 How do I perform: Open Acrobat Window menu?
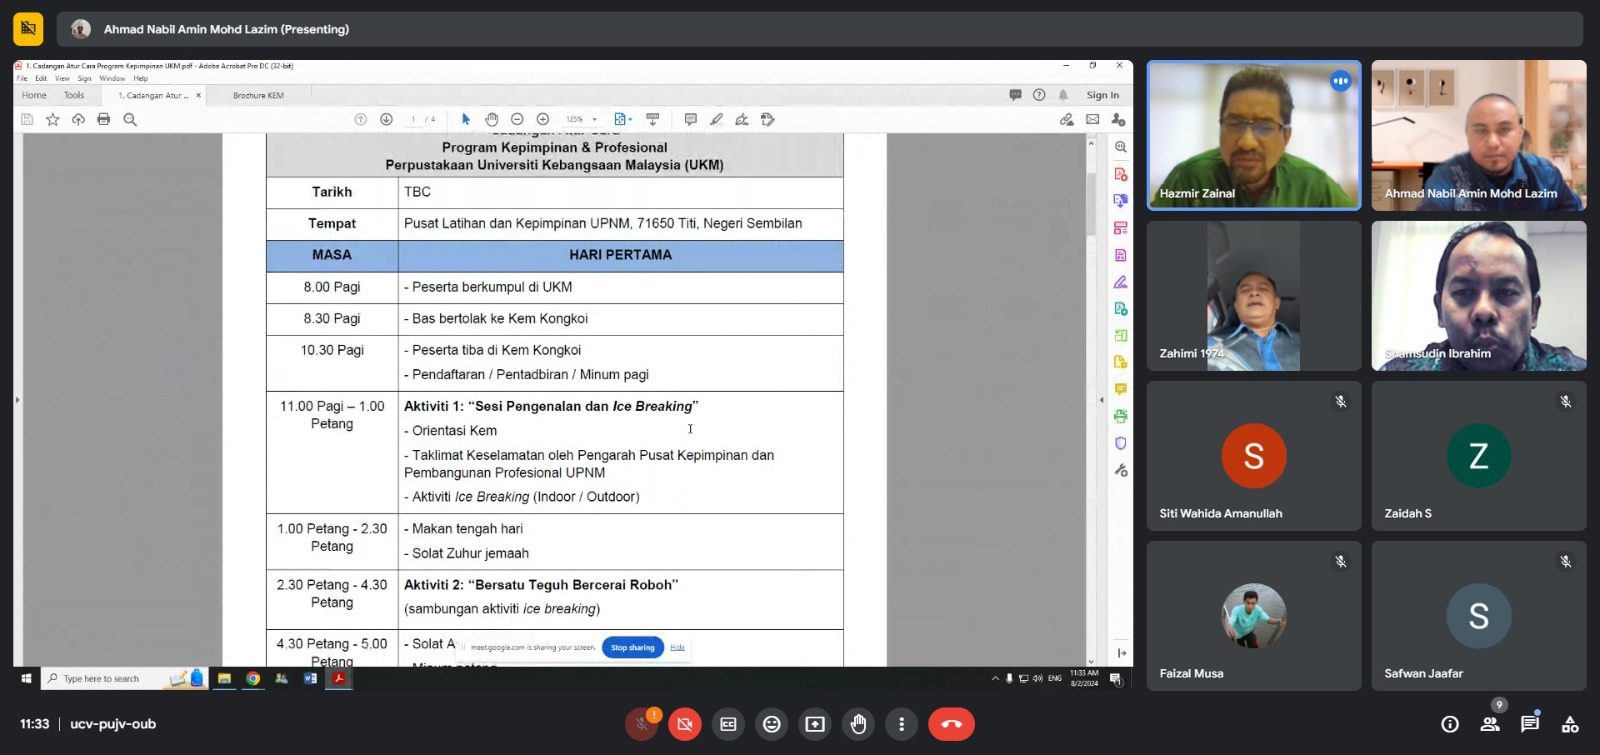coord(112,78)
